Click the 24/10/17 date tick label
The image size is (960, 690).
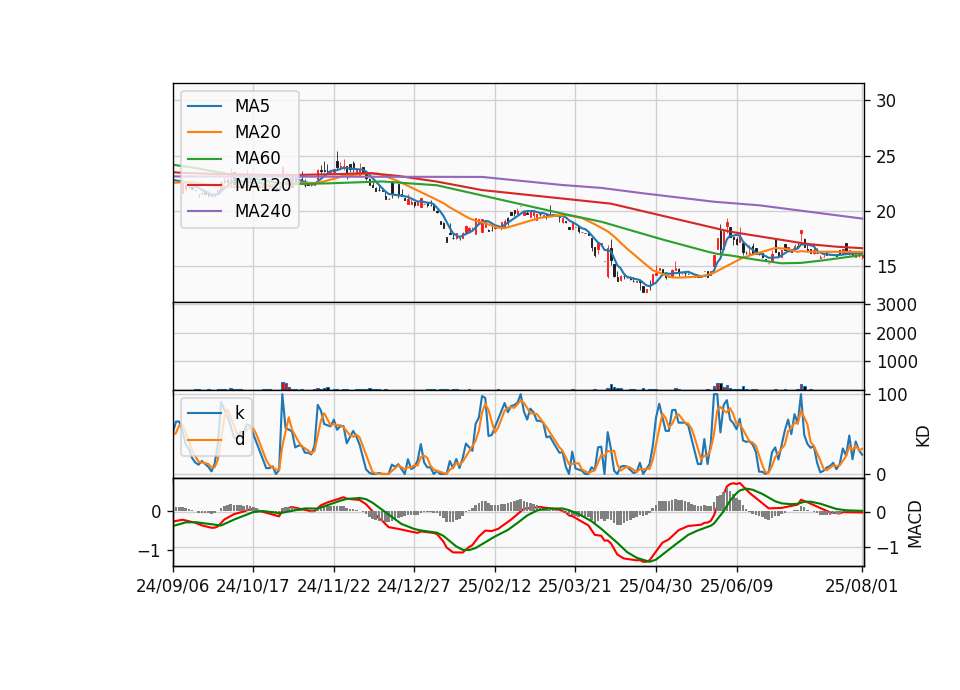252,586
